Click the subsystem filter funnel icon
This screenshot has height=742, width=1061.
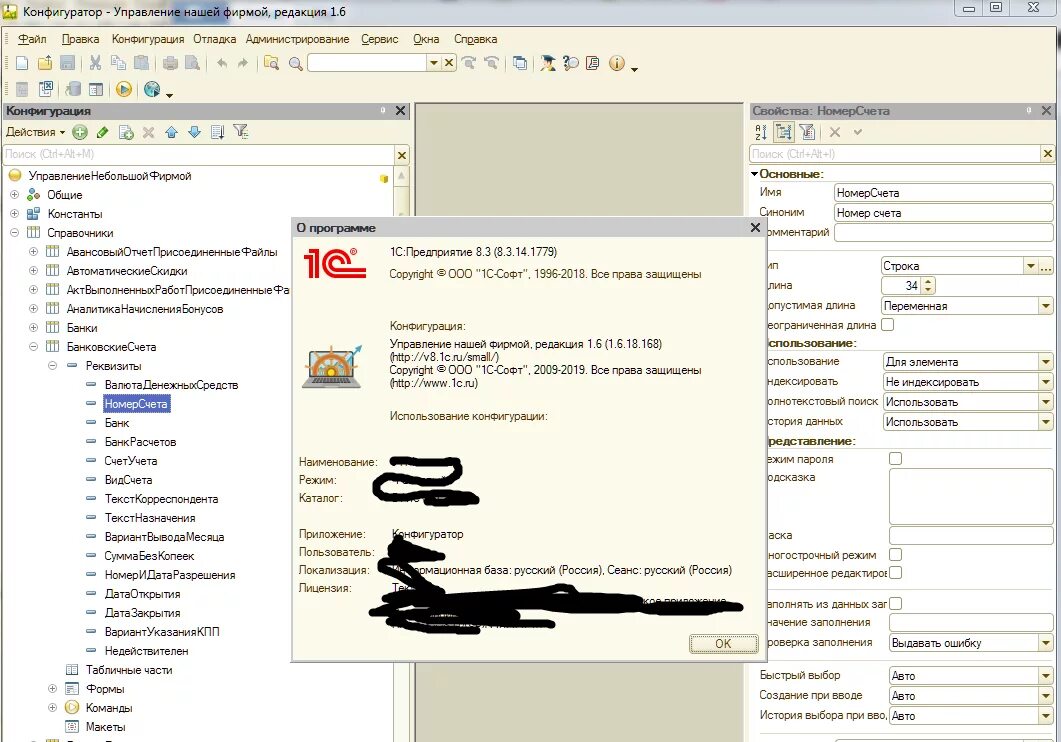point(241,133)
